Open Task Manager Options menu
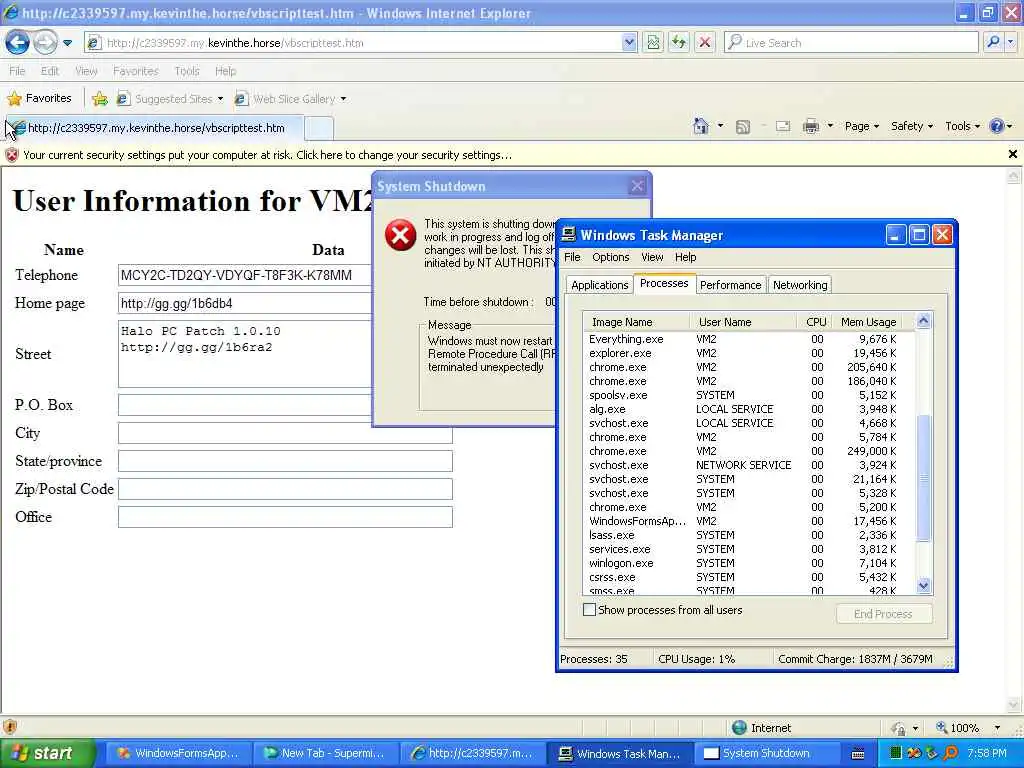 point(611,257)
